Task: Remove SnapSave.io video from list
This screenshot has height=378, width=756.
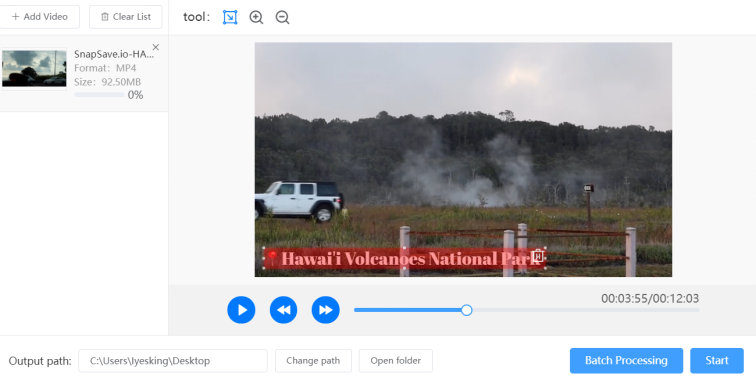Action: (x=156, y=47)
